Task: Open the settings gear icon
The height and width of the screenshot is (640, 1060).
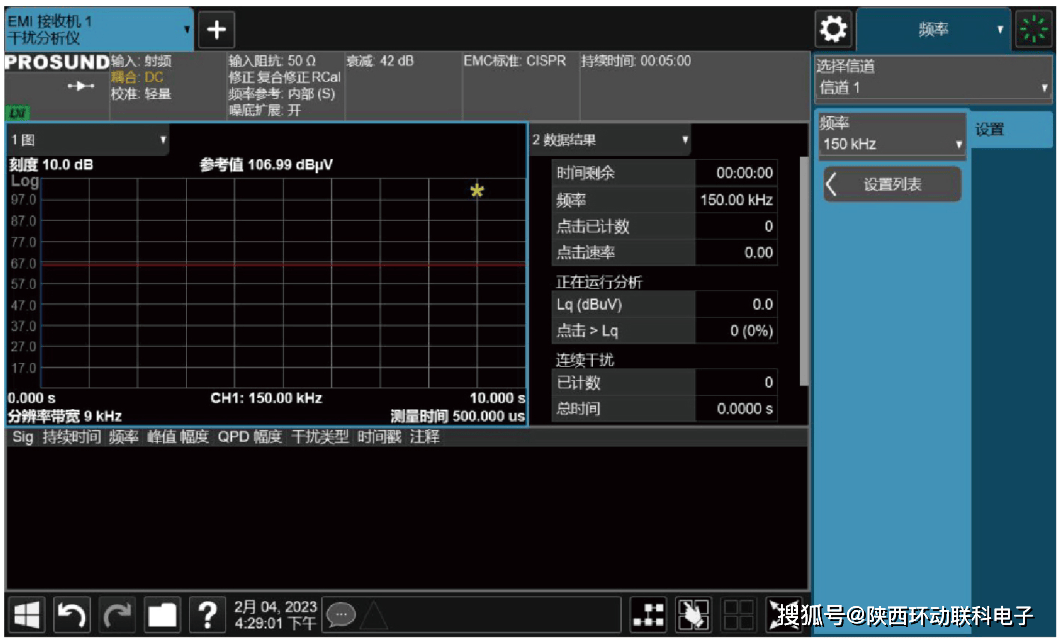Action: (832, 30)
